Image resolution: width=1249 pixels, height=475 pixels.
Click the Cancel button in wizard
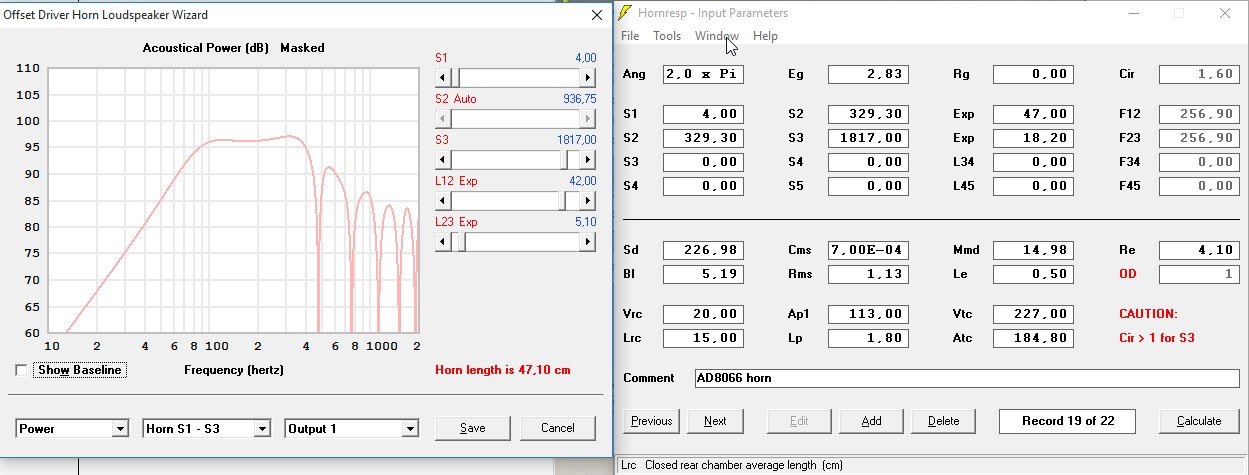pos(558,428)
